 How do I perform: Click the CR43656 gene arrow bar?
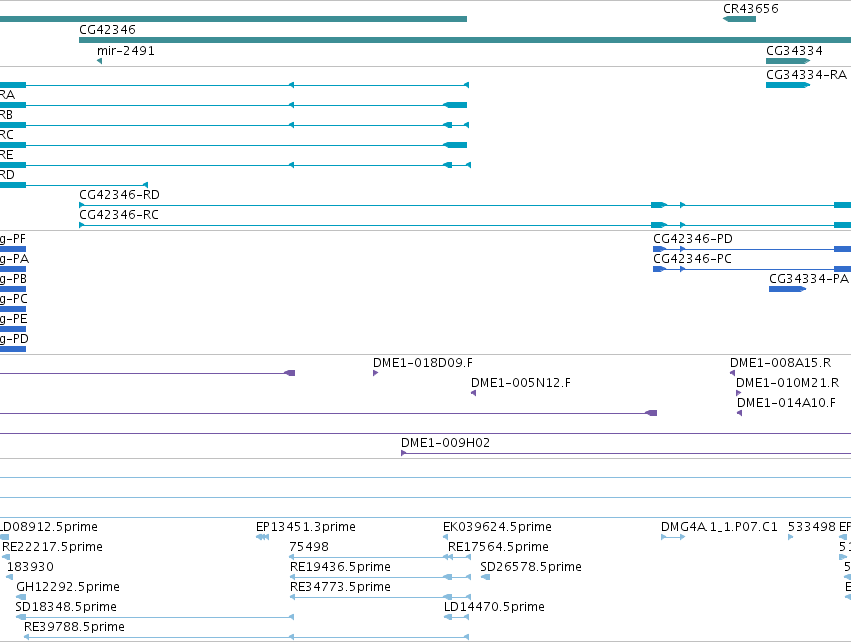[739, 19]
